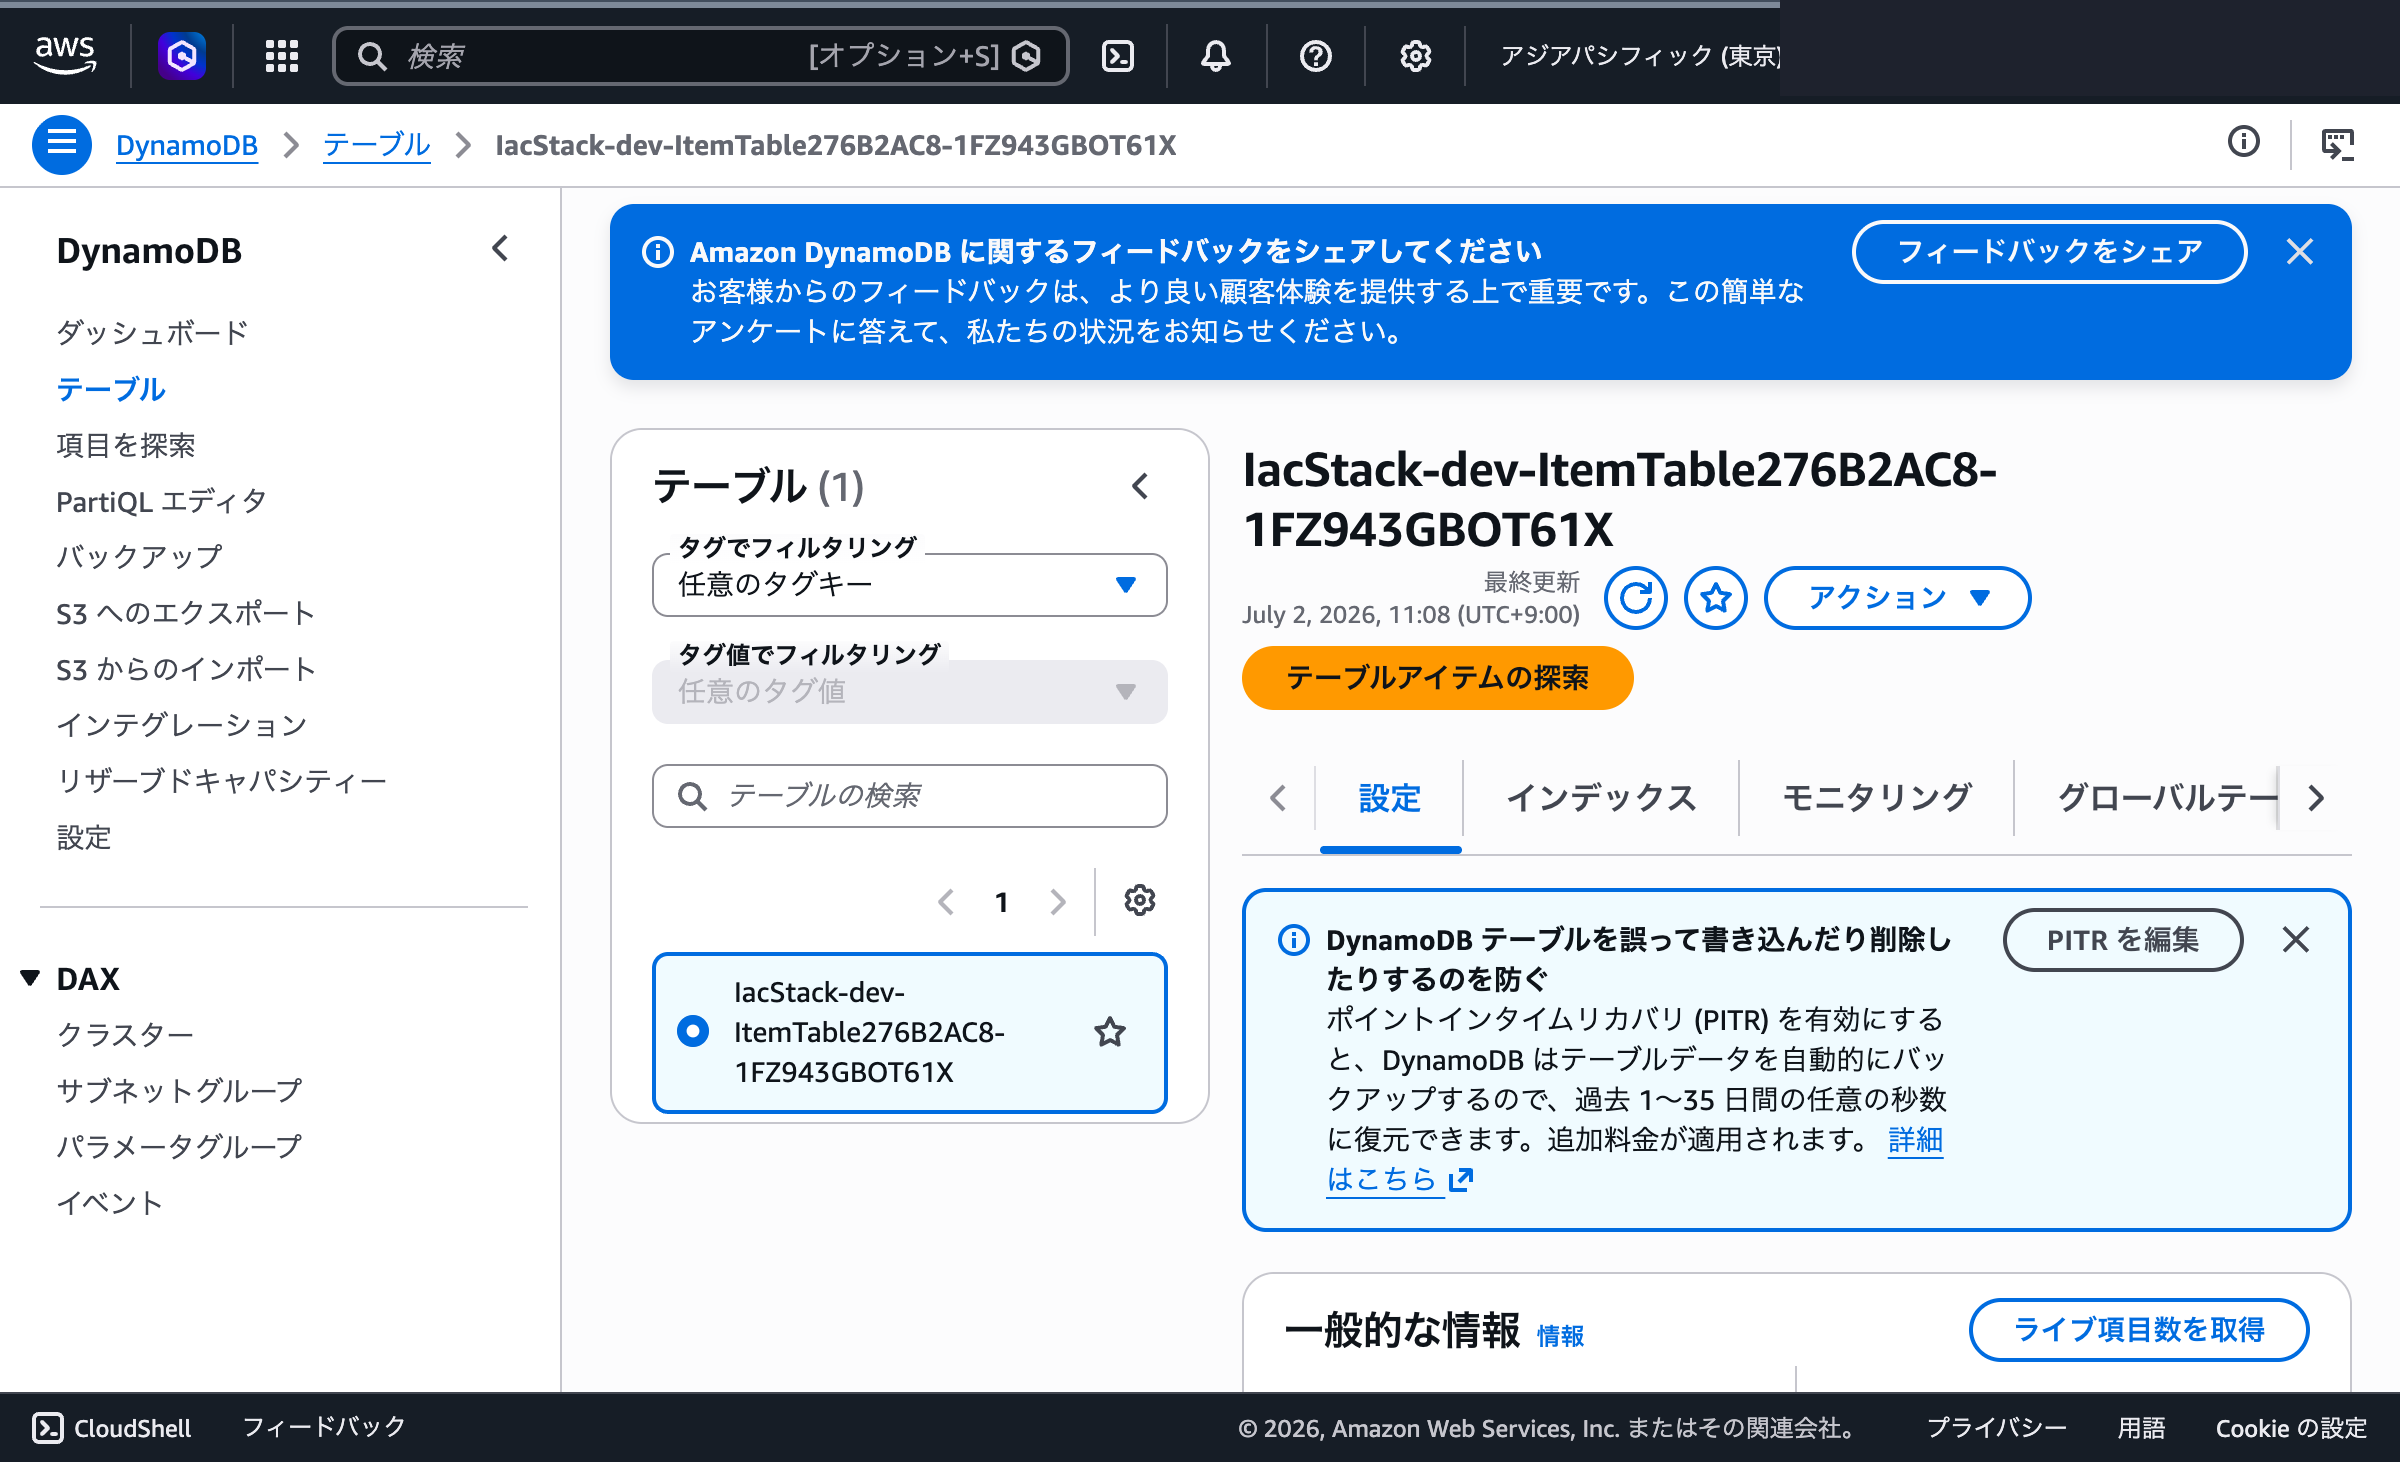
Task: Collapse the DynamoDB side navigation
Action: coord(500,249)
